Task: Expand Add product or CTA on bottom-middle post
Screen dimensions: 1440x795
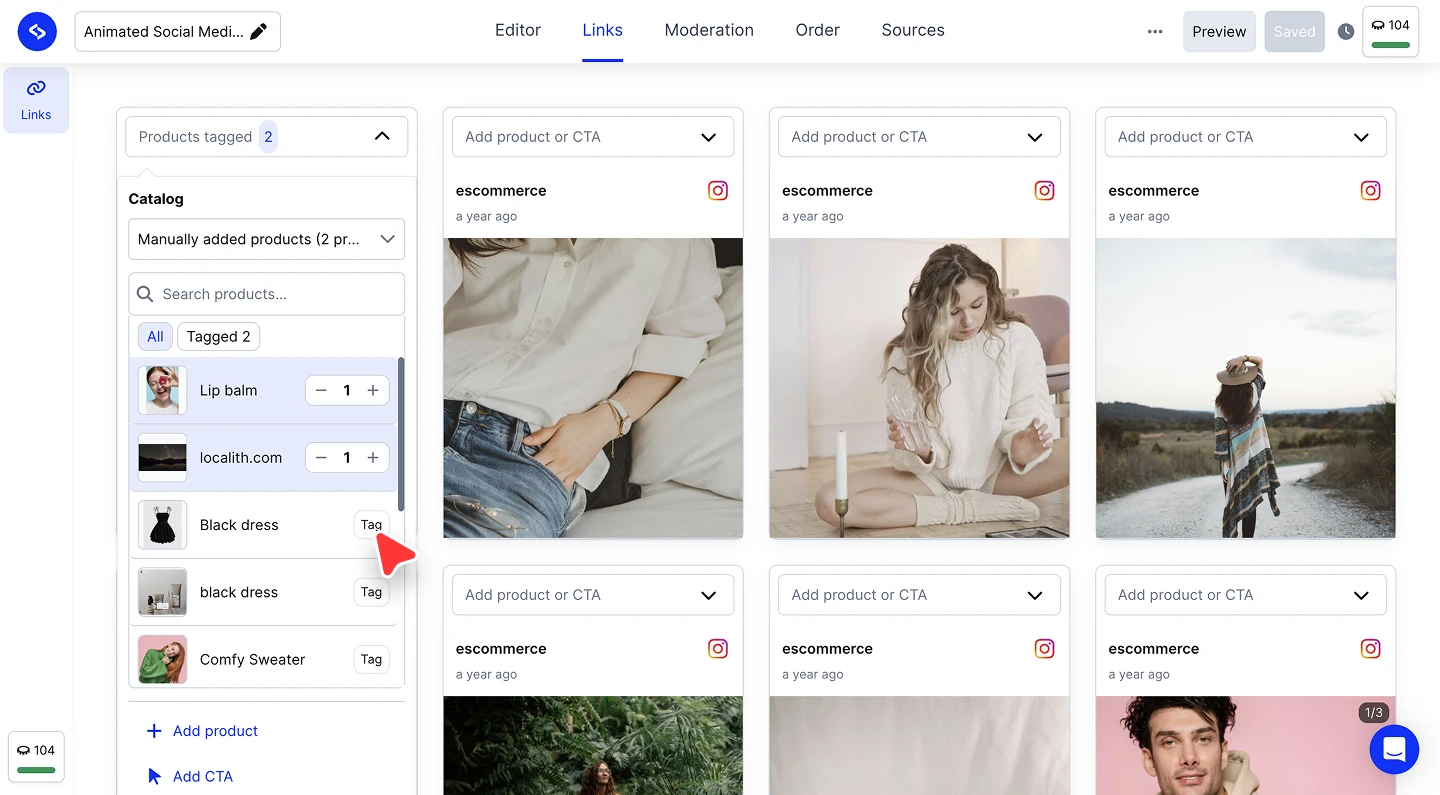Action: 919,595
